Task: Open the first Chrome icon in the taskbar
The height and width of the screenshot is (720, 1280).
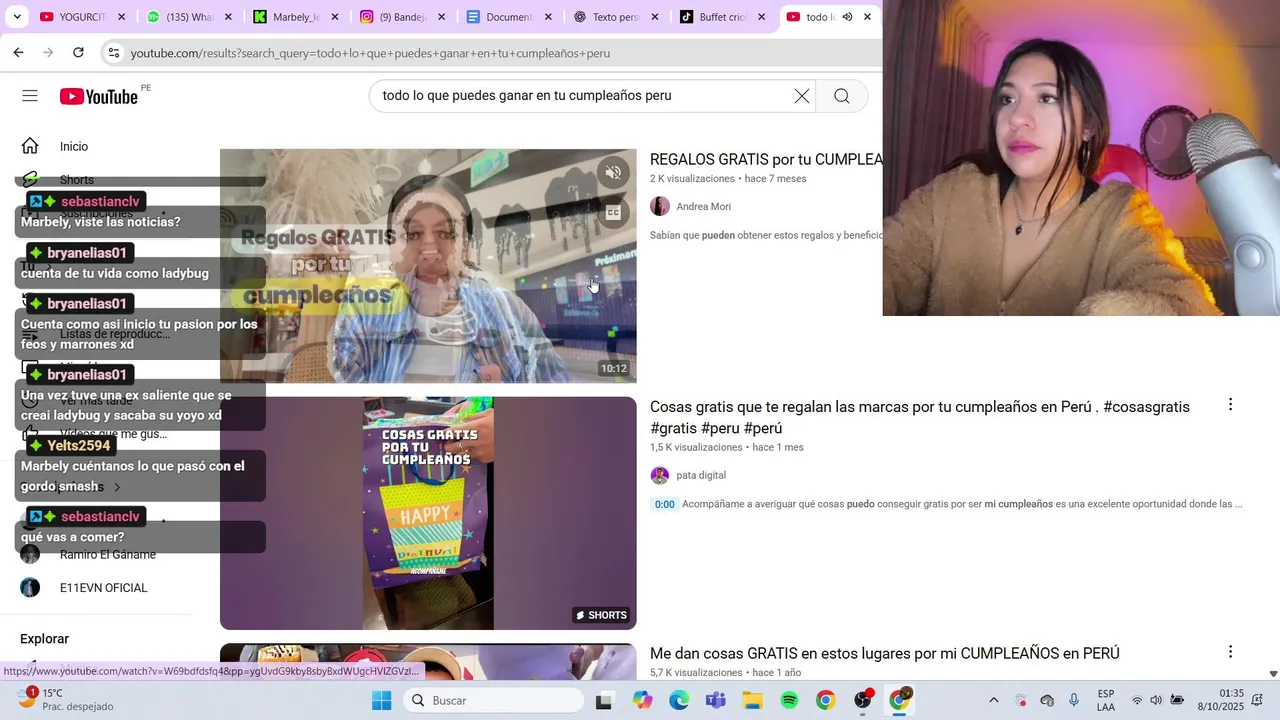Action: click(825, 700)
